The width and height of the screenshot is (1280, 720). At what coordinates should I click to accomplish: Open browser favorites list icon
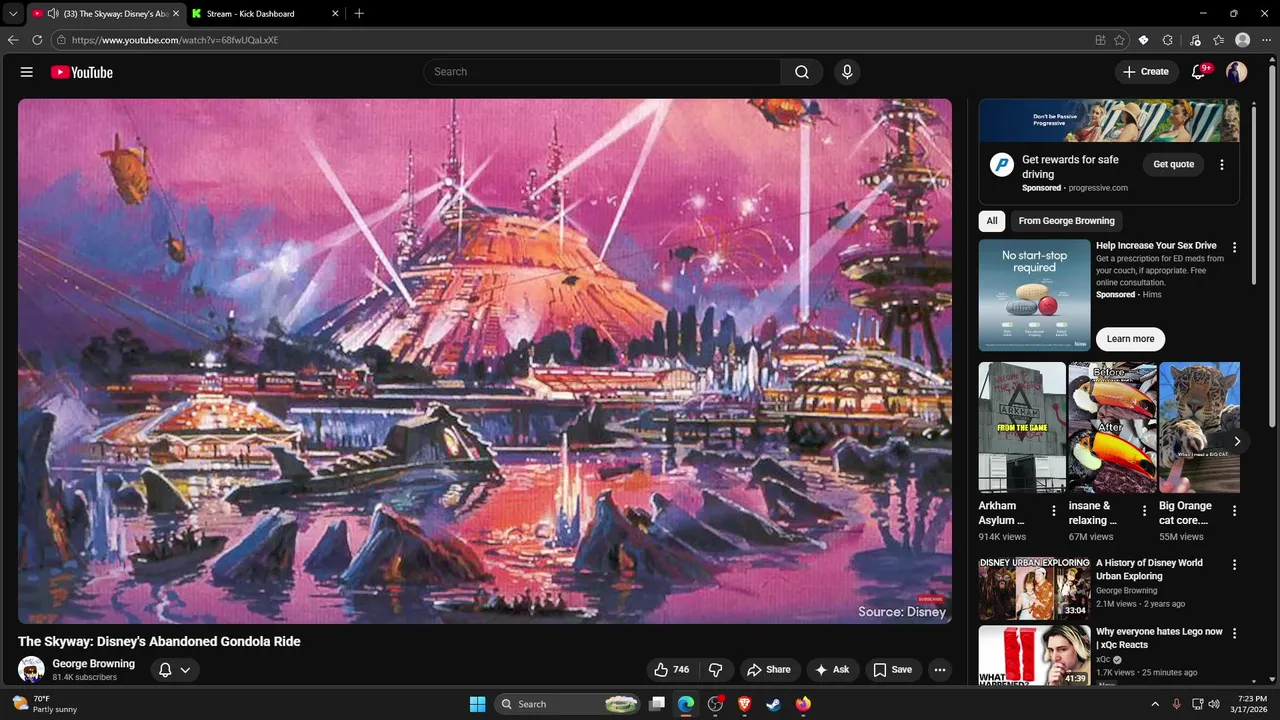click(1219, 40)
